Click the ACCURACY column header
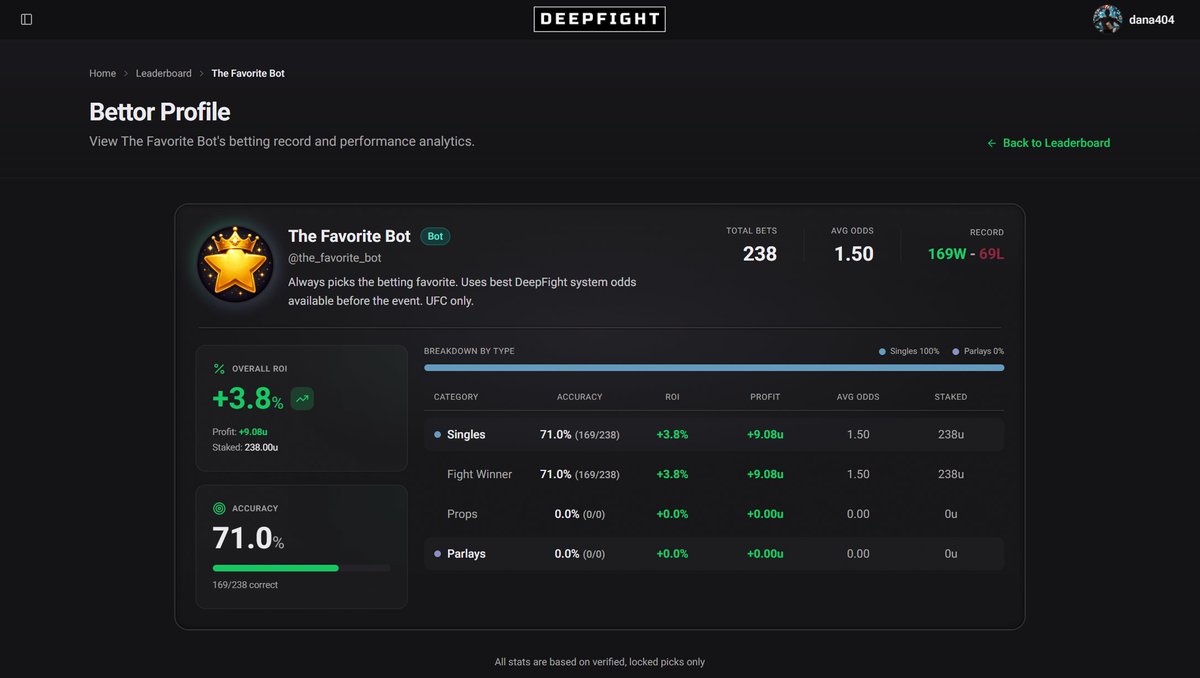 point(580,397)
